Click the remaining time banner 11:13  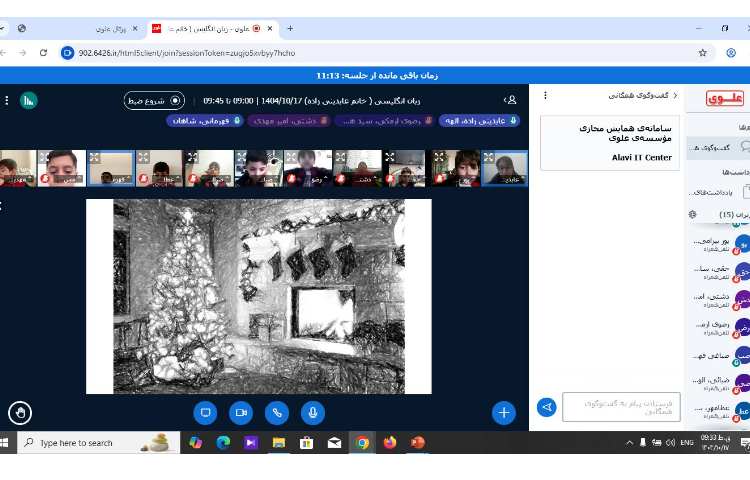pyautogui.click(x=377, y=76)
